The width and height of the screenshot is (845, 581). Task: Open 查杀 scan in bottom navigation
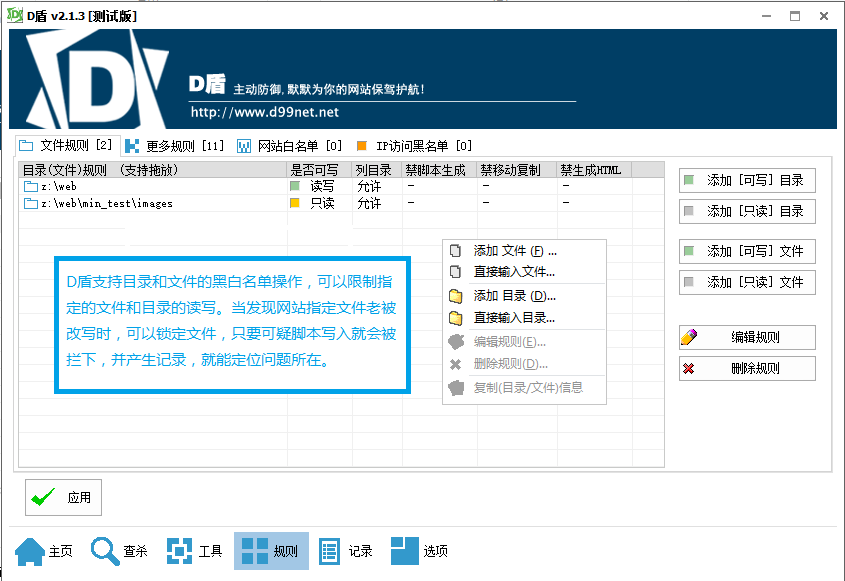(119, 551)
